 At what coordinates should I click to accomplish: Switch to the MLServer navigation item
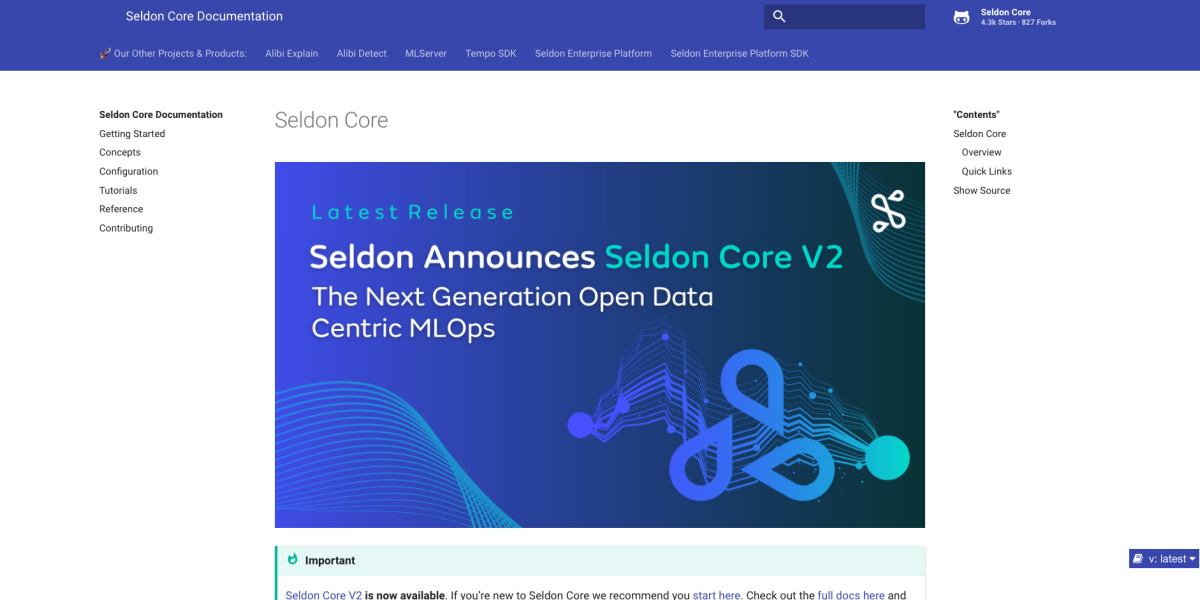(425, 53)
